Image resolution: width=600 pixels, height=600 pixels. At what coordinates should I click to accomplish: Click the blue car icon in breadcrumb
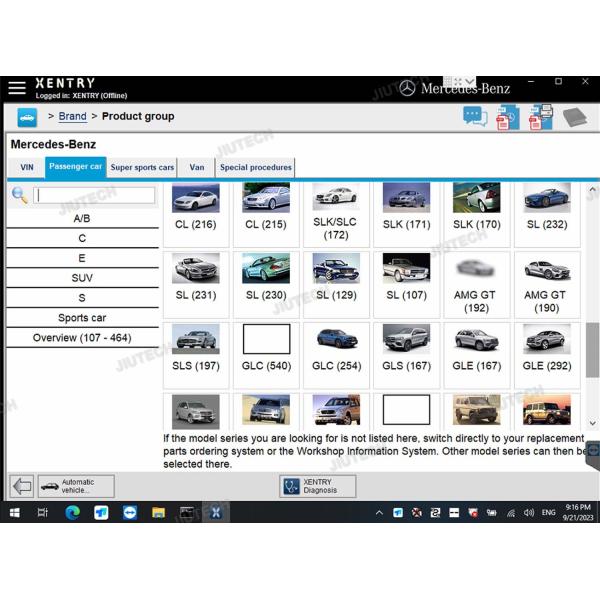[27, 117]
